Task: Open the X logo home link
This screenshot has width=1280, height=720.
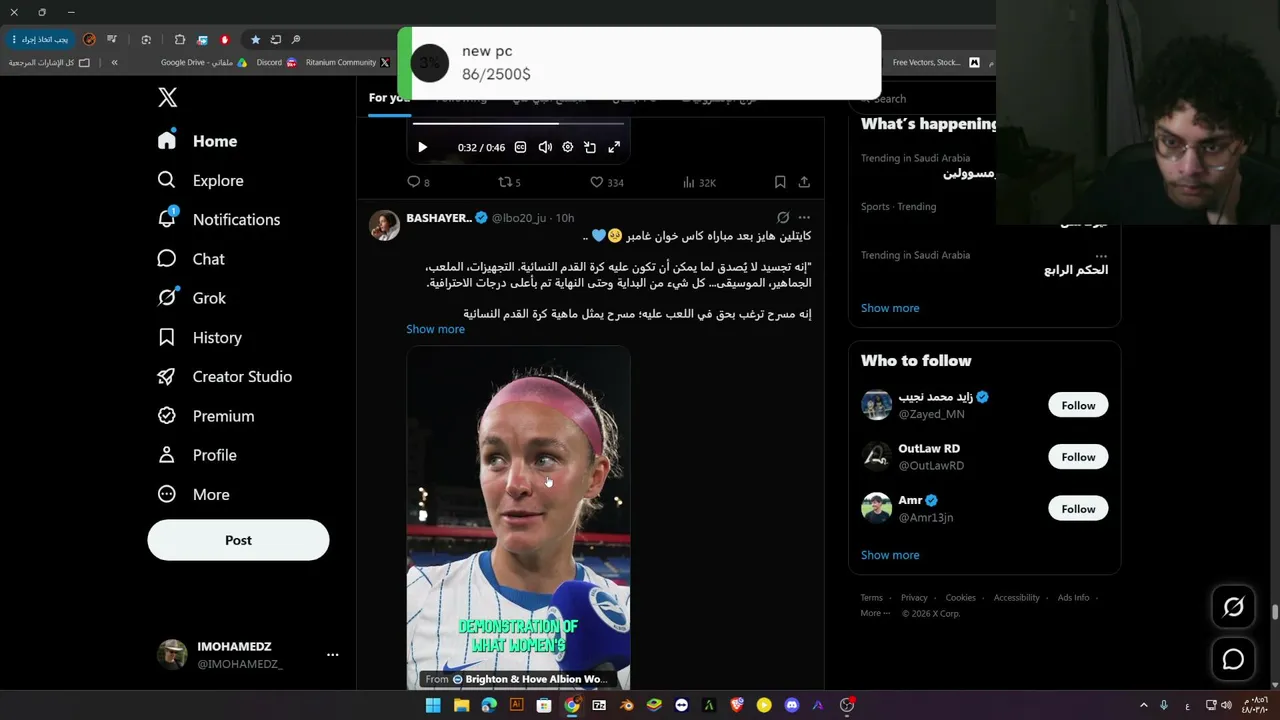Action: [167, 97]
